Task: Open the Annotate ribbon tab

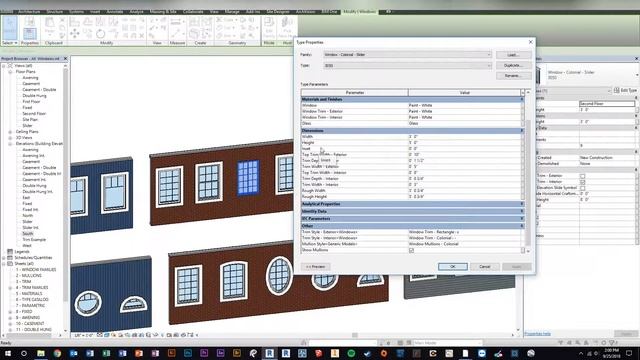Action: click(115, 11)
